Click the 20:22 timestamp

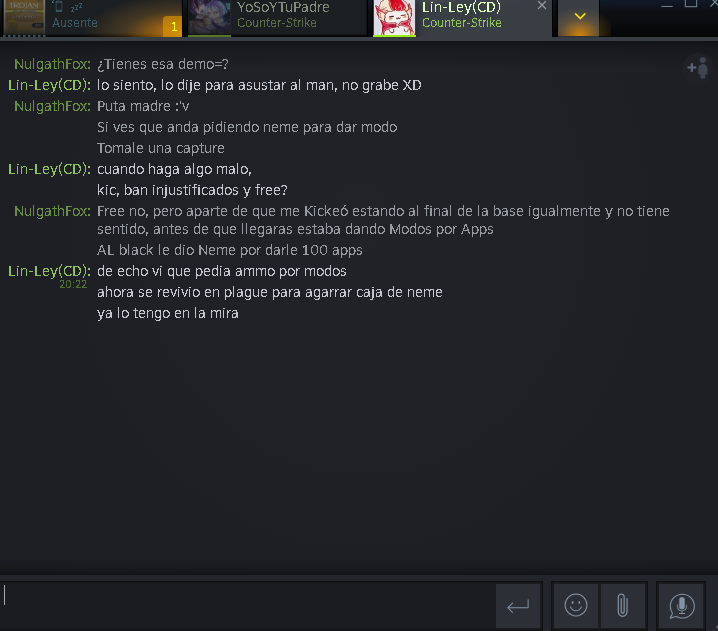click(x=73, y=284)
